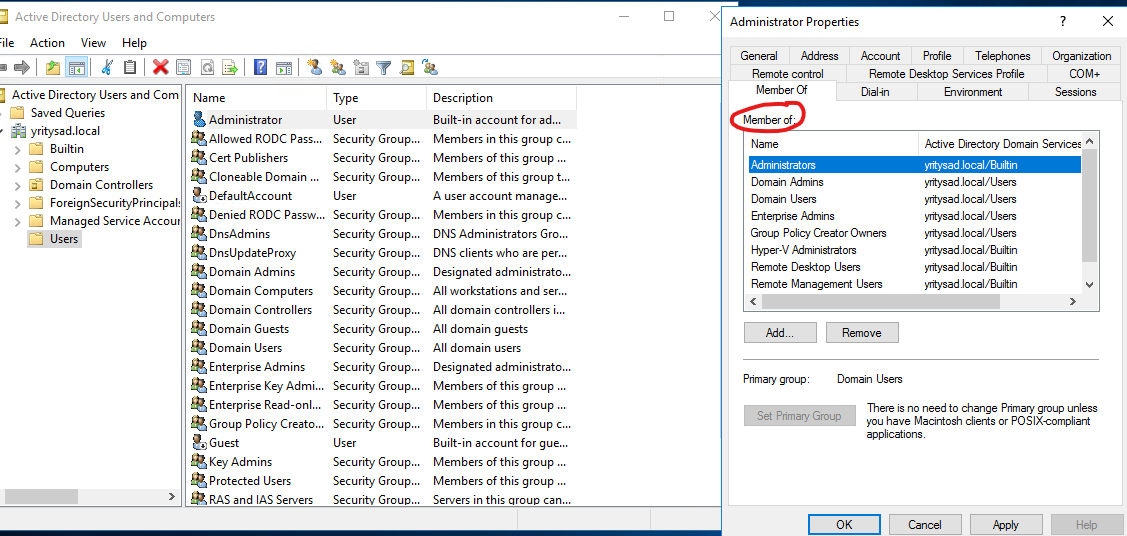1127x536 pixels.
Task: Click the Remove button
Action: coord(862,333)
